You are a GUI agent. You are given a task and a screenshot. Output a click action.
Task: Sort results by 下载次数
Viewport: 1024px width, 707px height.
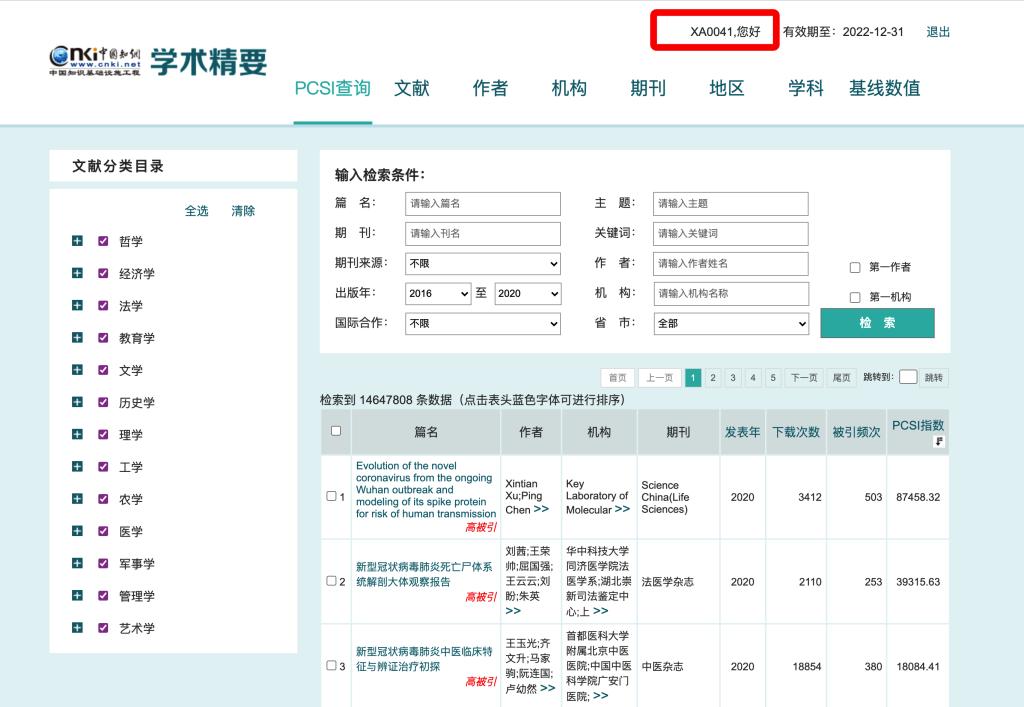click(x=795, y=432)
